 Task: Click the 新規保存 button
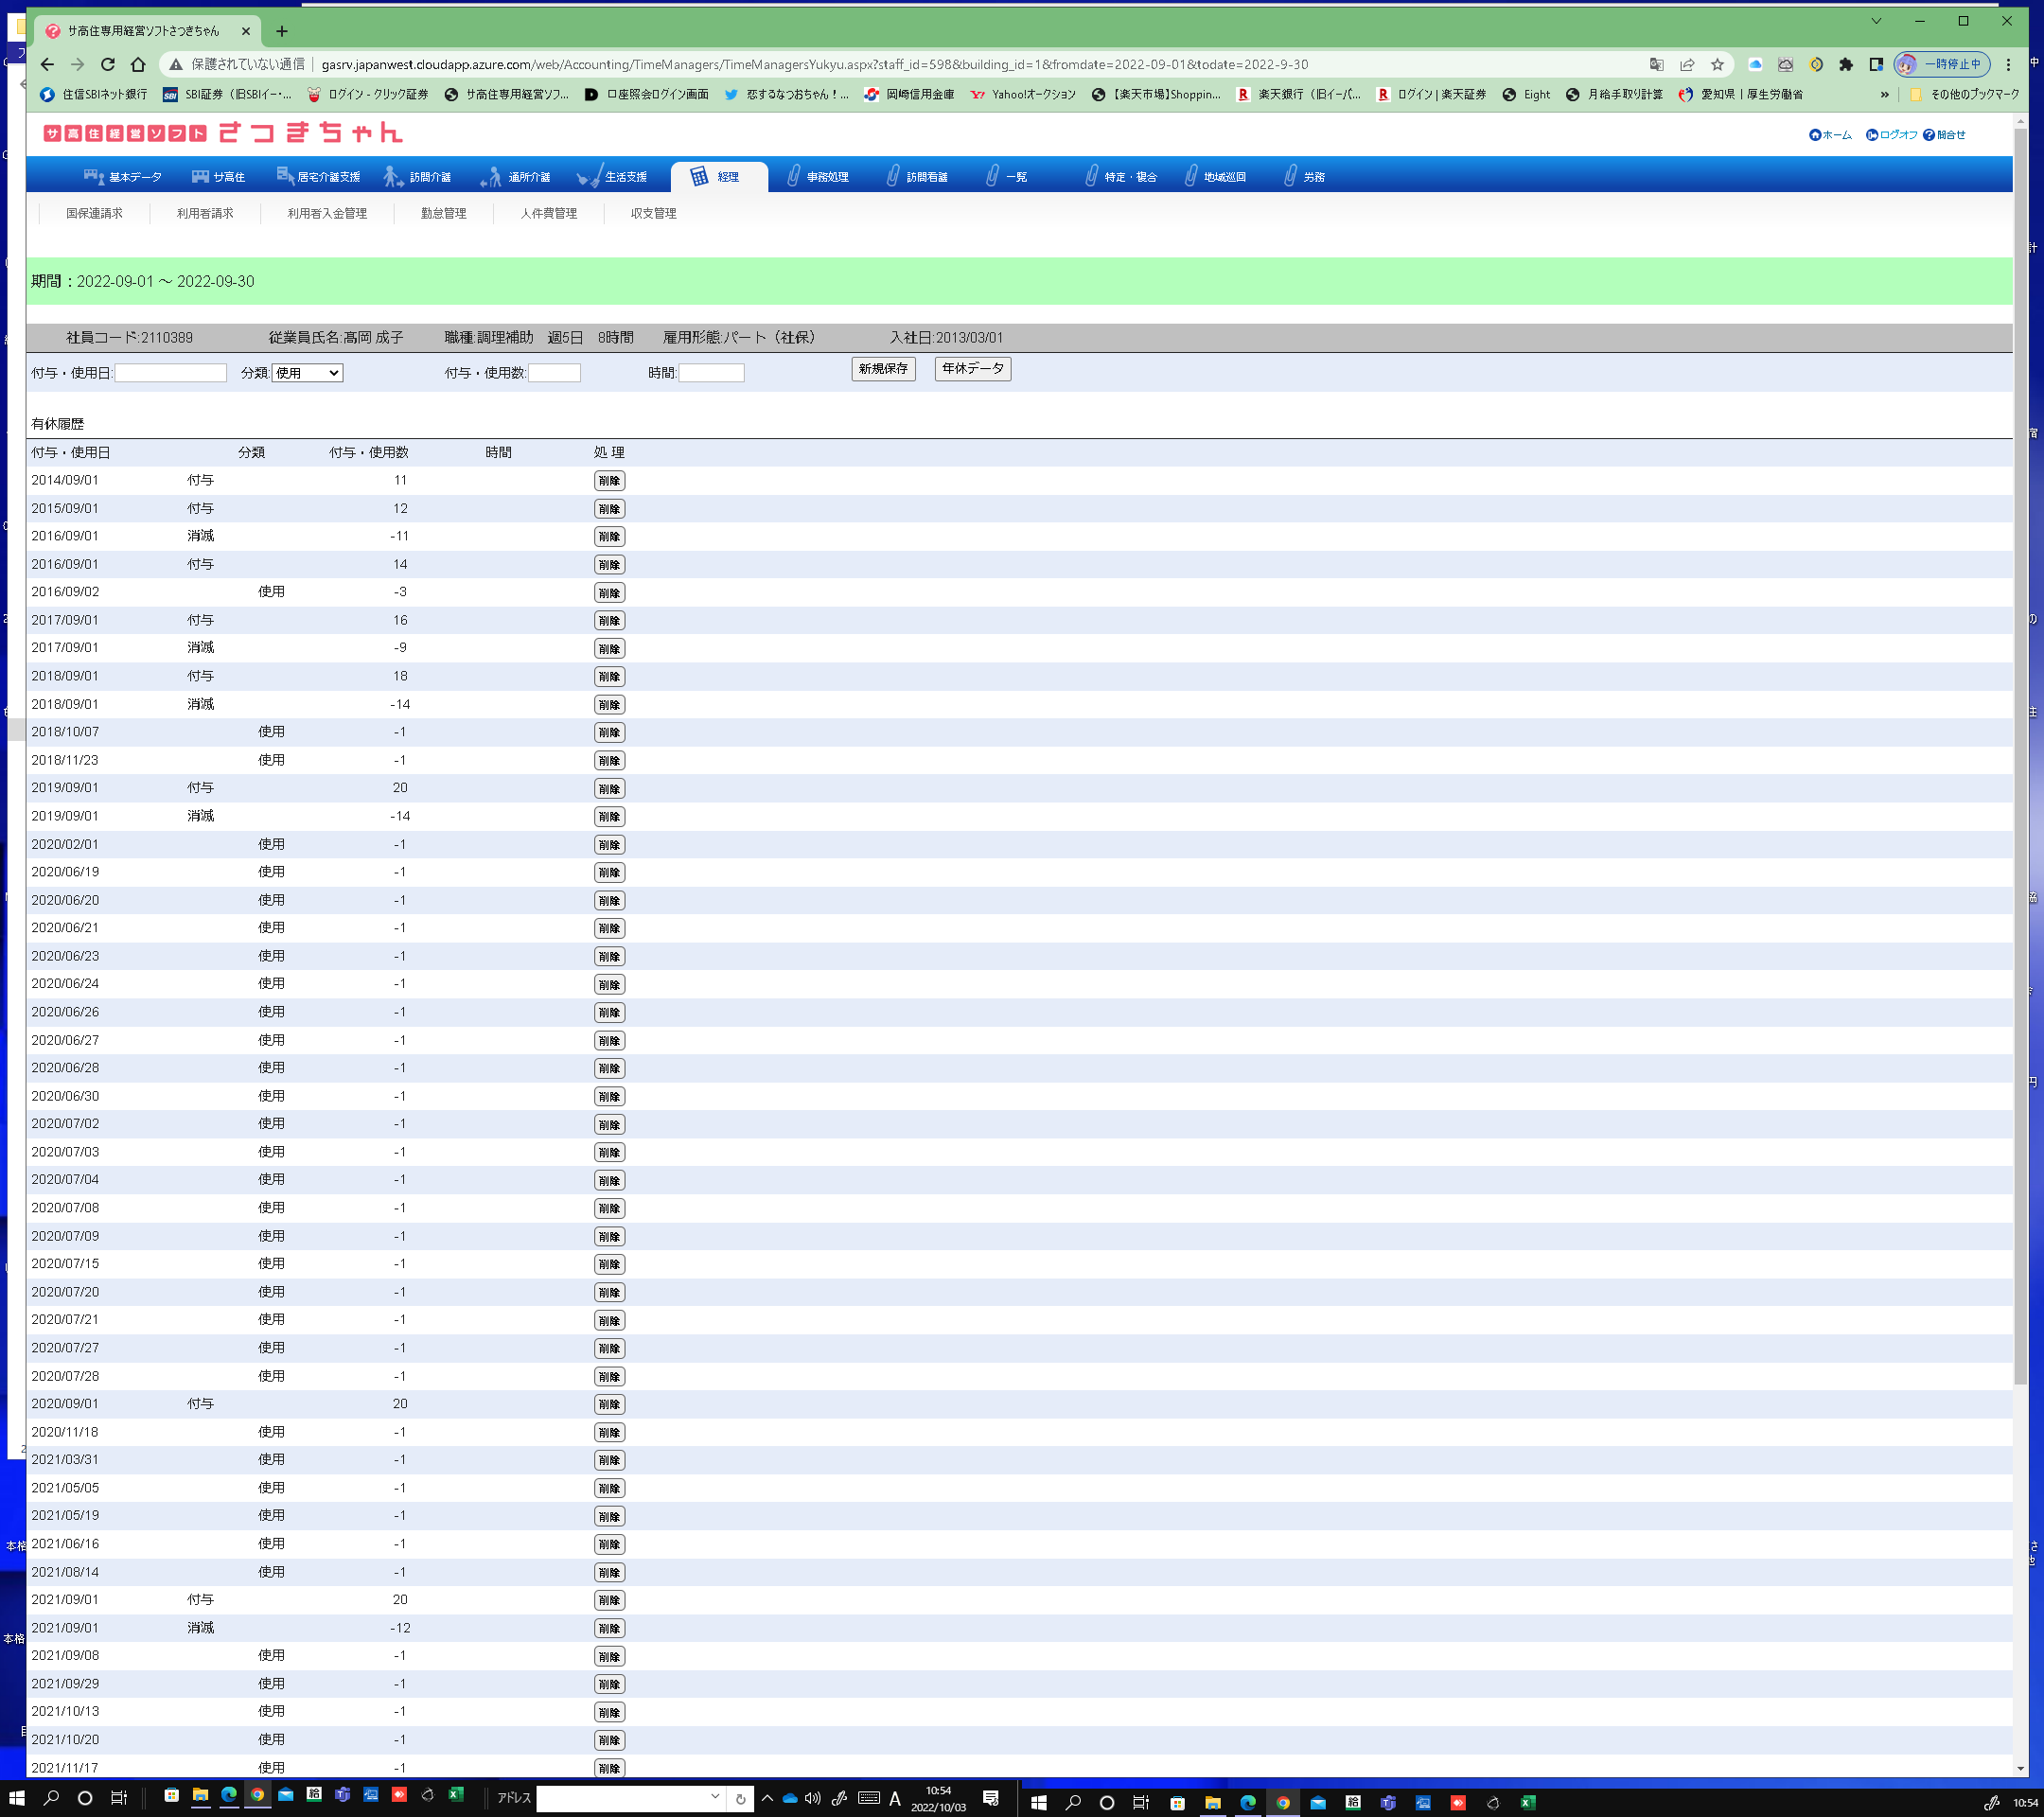pos(882,369)
